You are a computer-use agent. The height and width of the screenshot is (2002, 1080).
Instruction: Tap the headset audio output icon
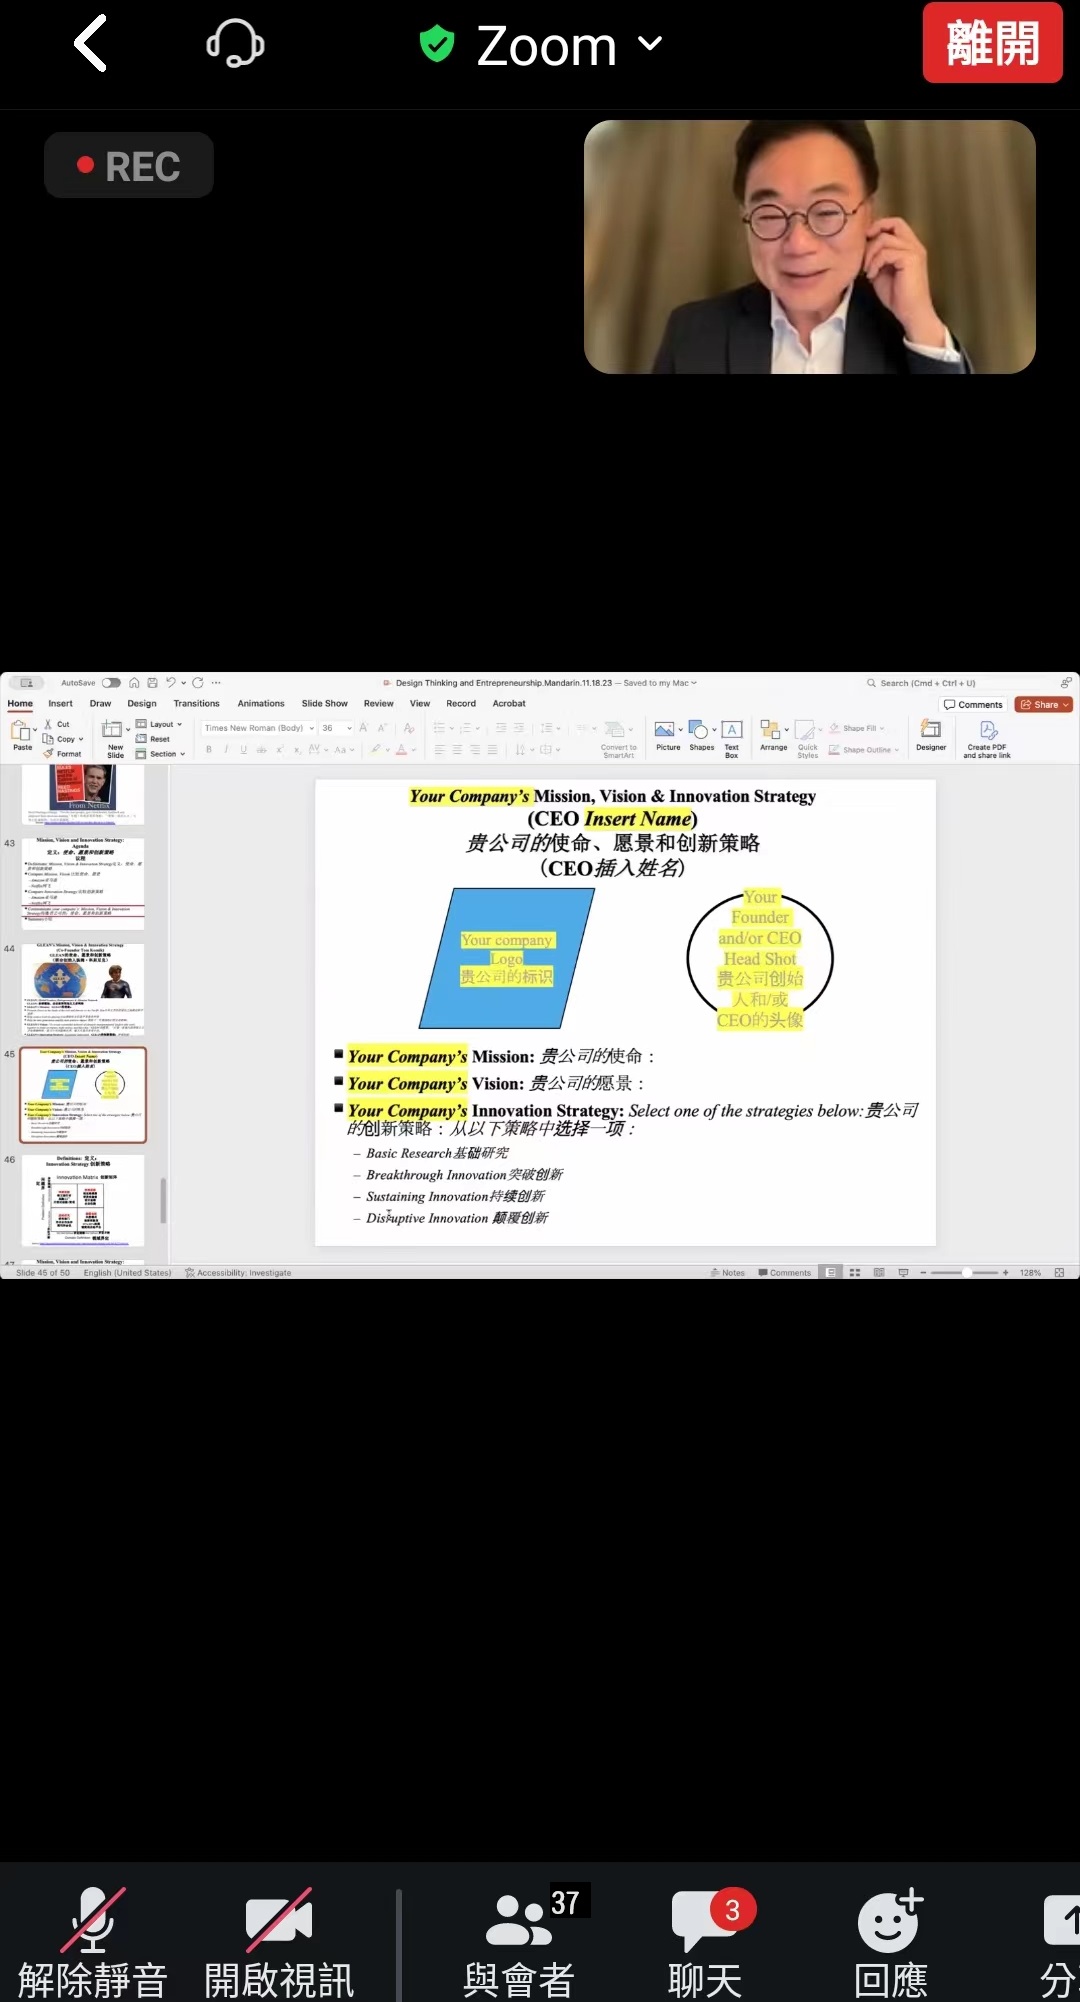(235, 44)
